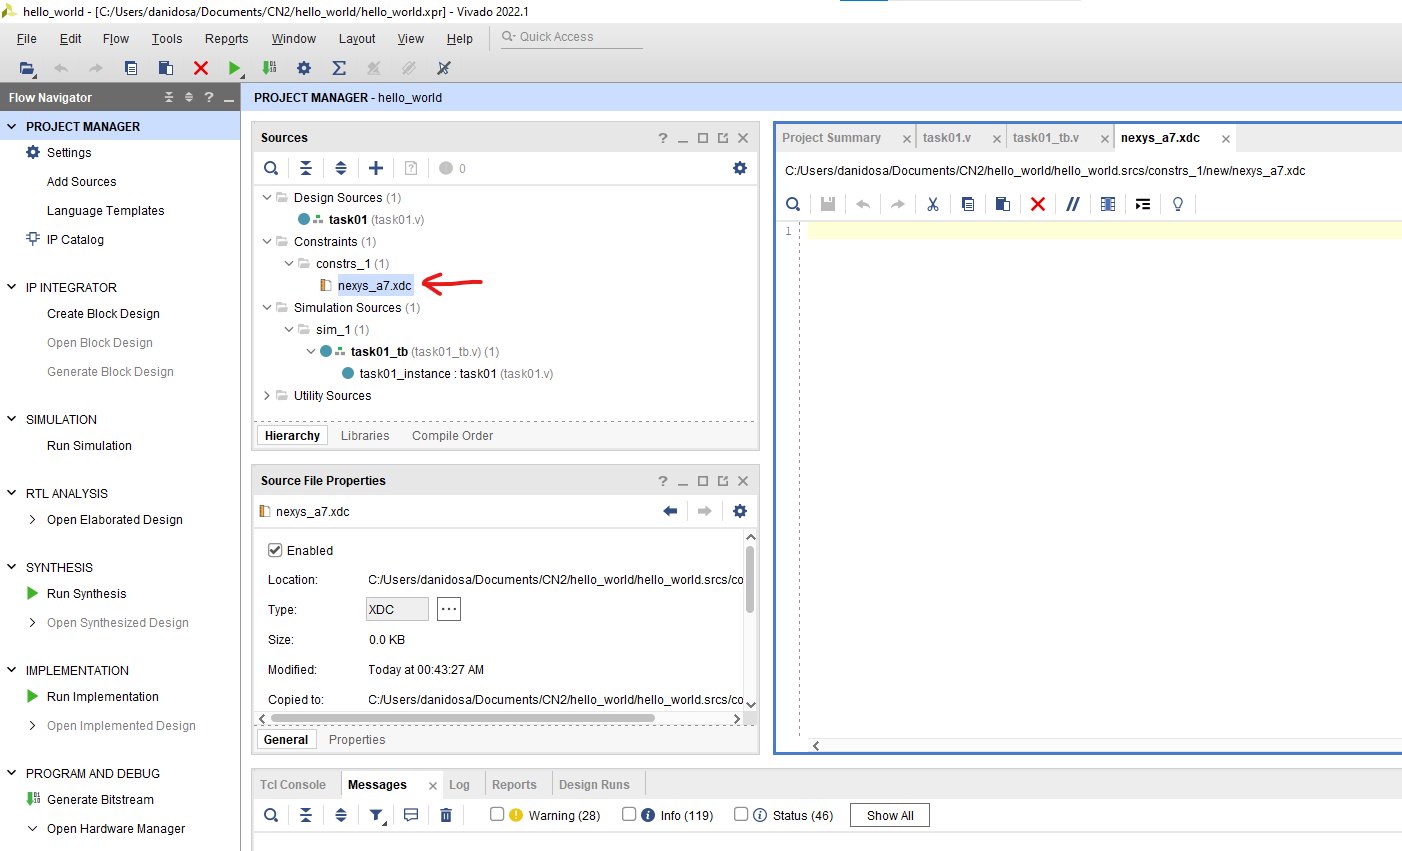Click the Sigma reports icon in main toolbar
The height and width of the screenshot is (851, 1402).
339,68
